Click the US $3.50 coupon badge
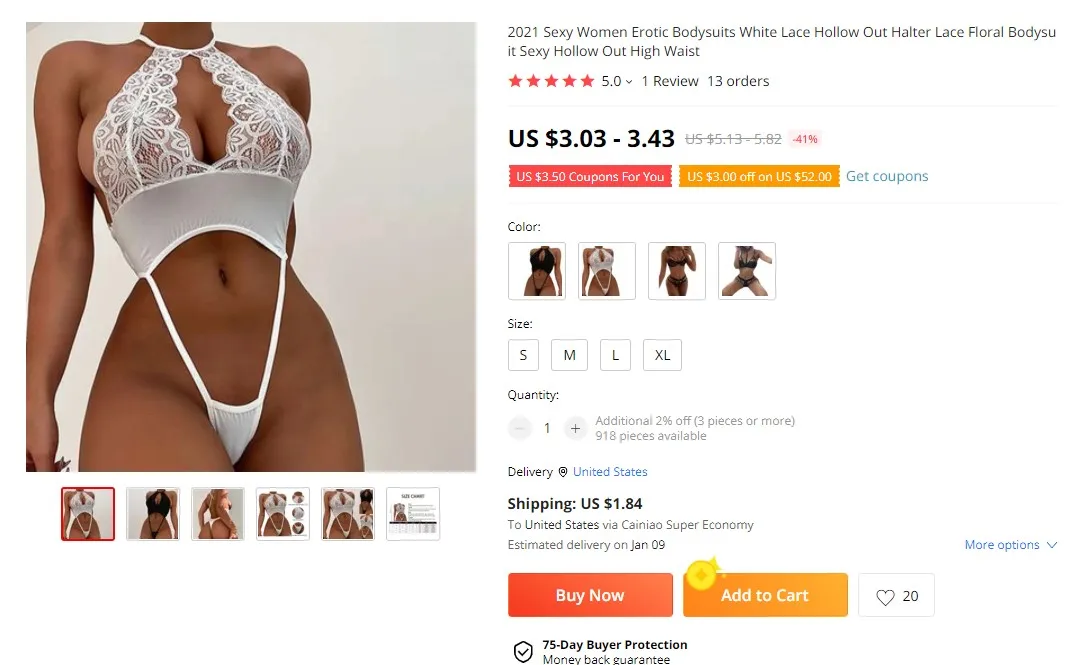Viewport: 1072px width, 665px height. click(x=590, y=176)
